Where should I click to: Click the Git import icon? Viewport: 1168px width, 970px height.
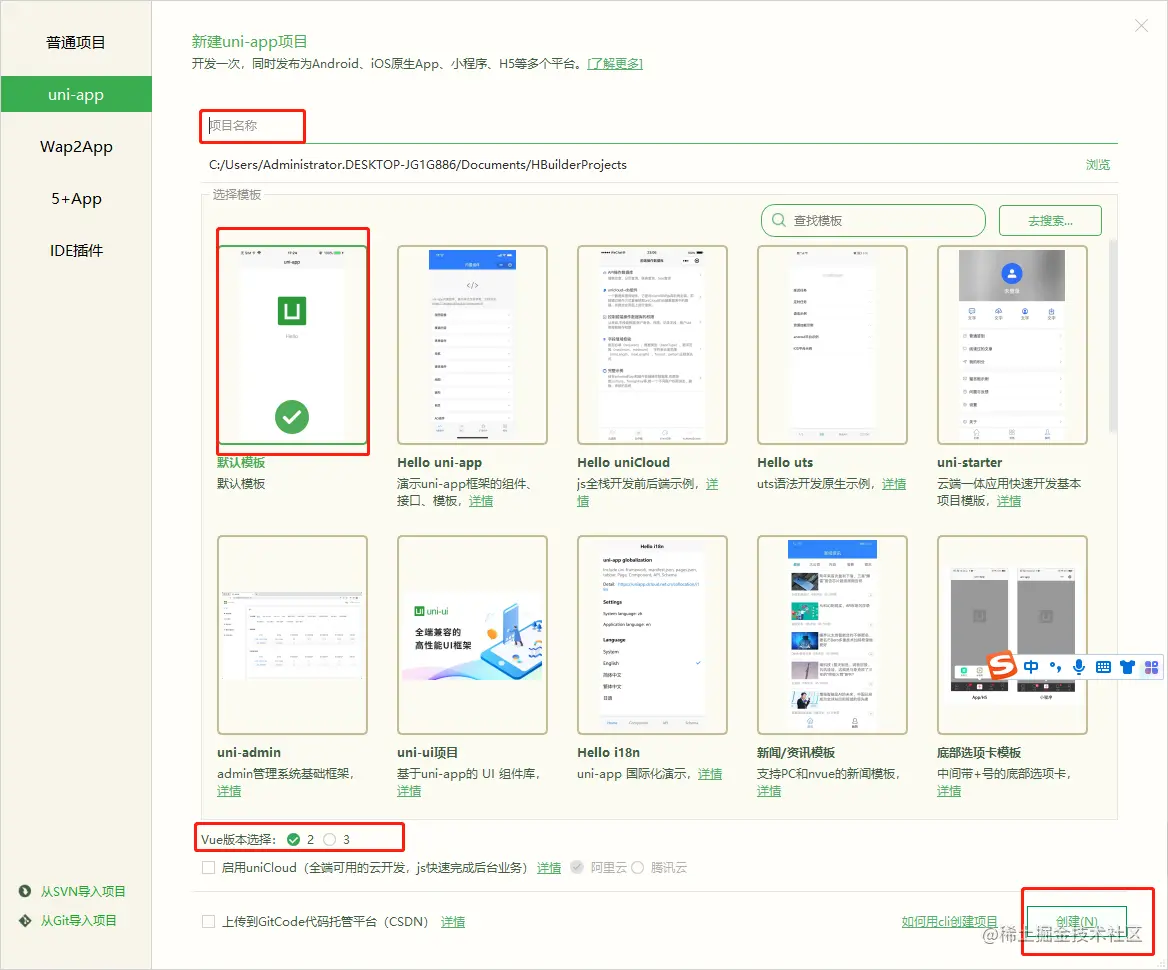pyautogui.click(x=25, y=920)
